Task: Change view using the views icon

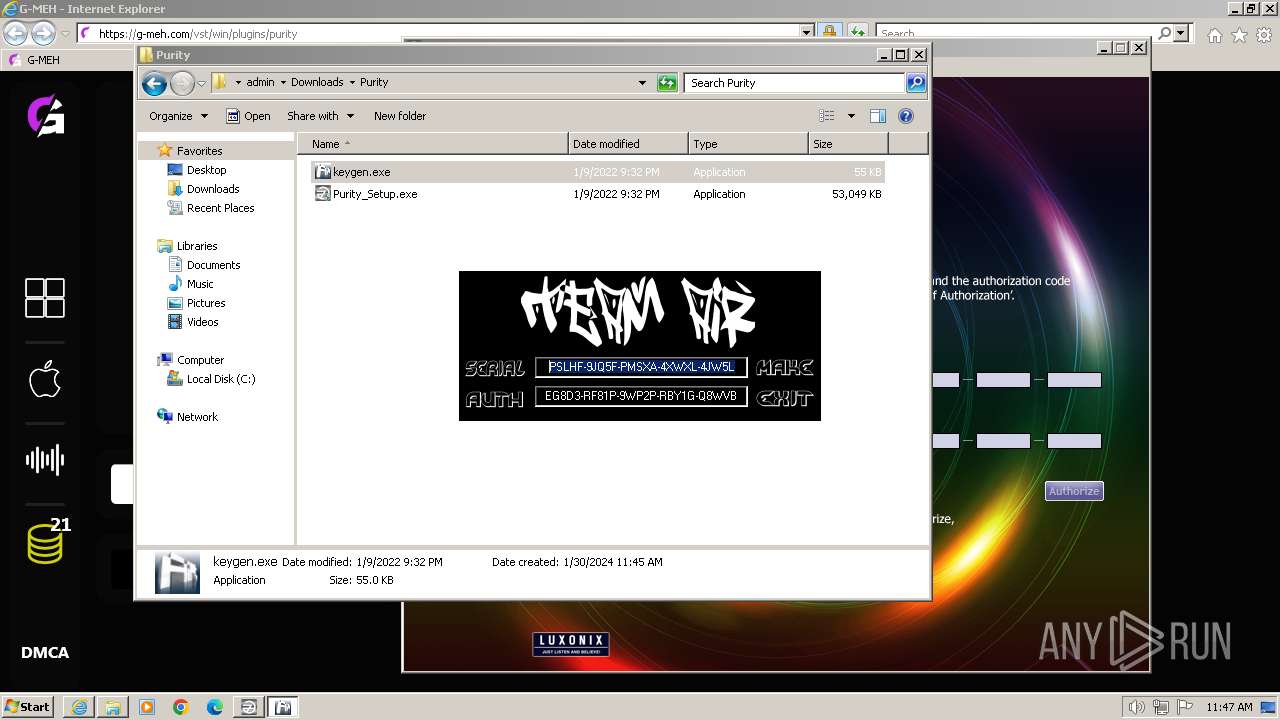Action: [x=827, y=116]
